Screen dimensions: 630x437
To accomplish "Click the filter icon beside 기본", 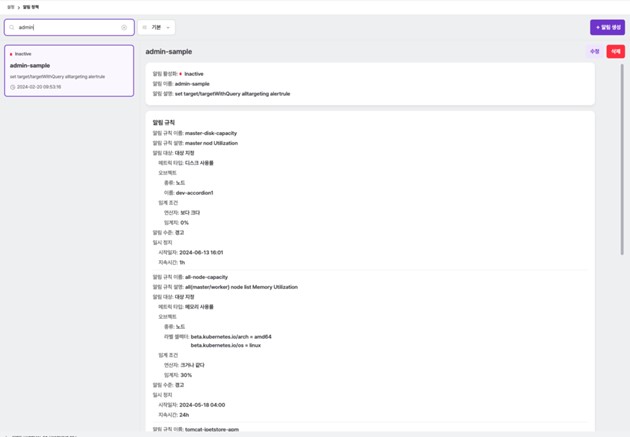I will (x=145, y=27).
